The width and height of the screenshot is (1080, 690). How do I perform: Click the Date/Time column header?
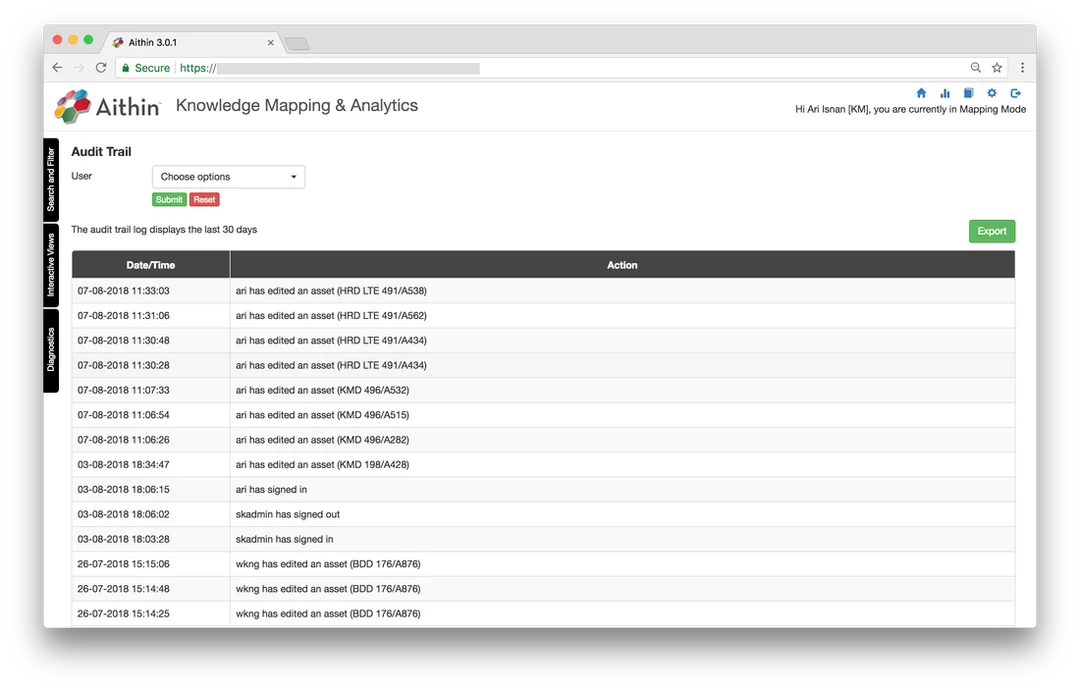pyautogui.click(x=151, y=265)
